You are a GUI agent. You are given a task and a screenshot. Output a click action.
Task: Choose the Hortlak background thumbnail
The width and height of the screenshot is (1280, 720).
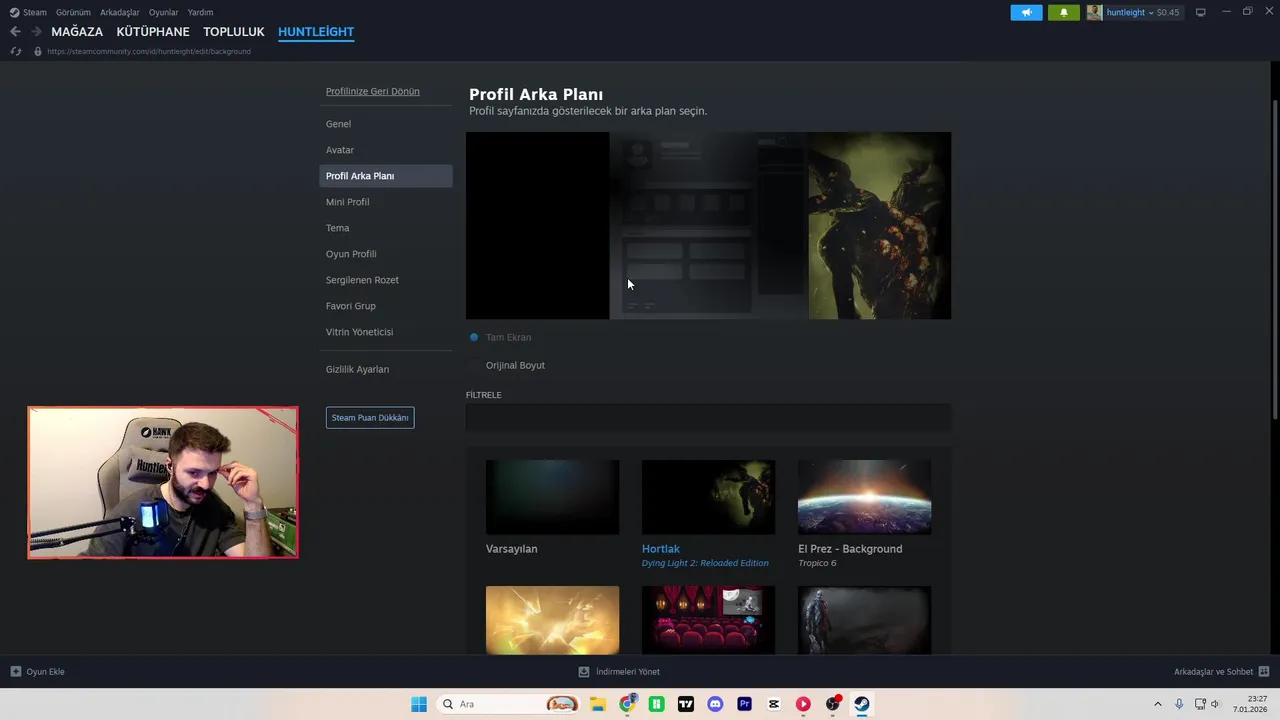pyautogui.click(x=708, y=497)
